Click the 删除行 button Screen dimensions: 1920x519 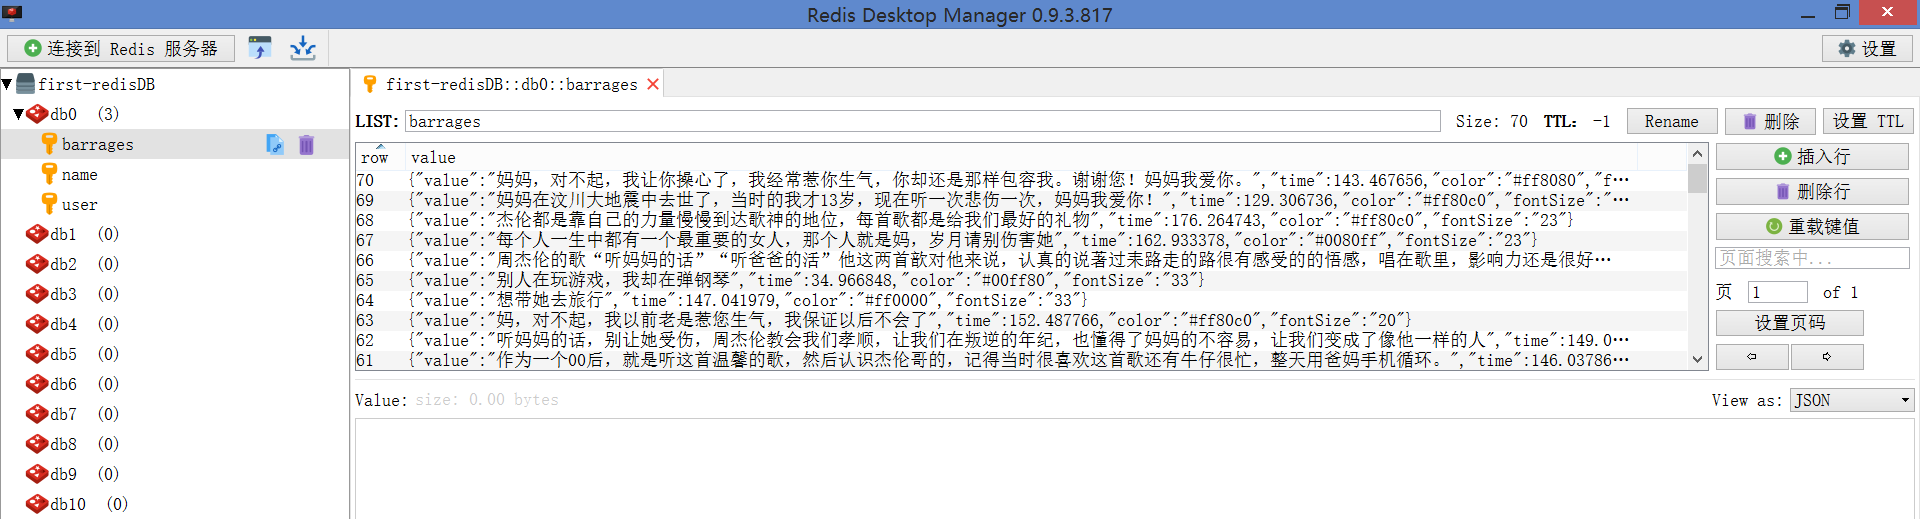pyautogui.click(x=1812, y=191)
